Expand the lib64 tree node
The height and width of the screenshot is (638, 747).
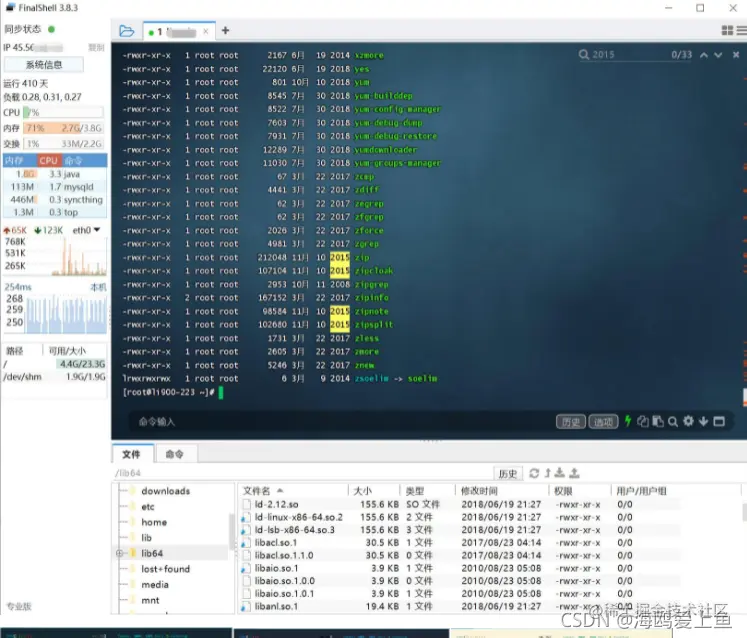pos(119,553)
